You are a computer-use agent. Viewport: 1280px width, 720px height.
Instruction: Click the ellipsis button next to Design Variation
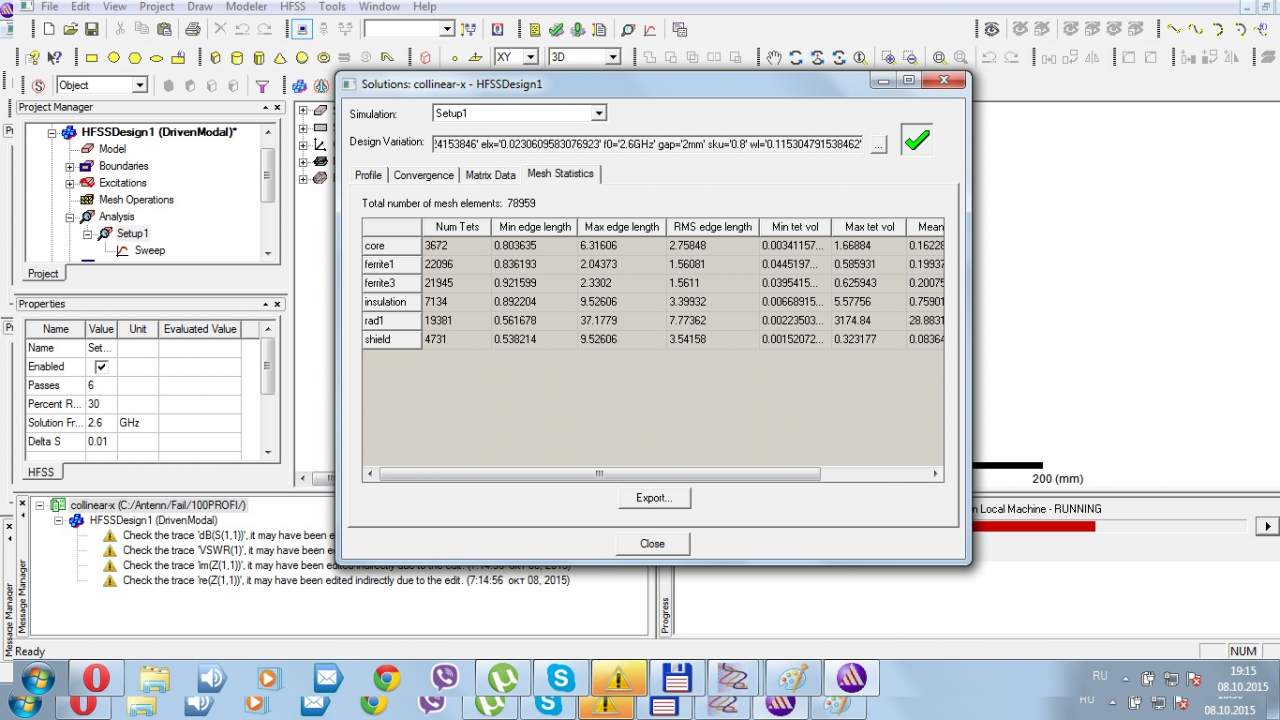(878, 145)
